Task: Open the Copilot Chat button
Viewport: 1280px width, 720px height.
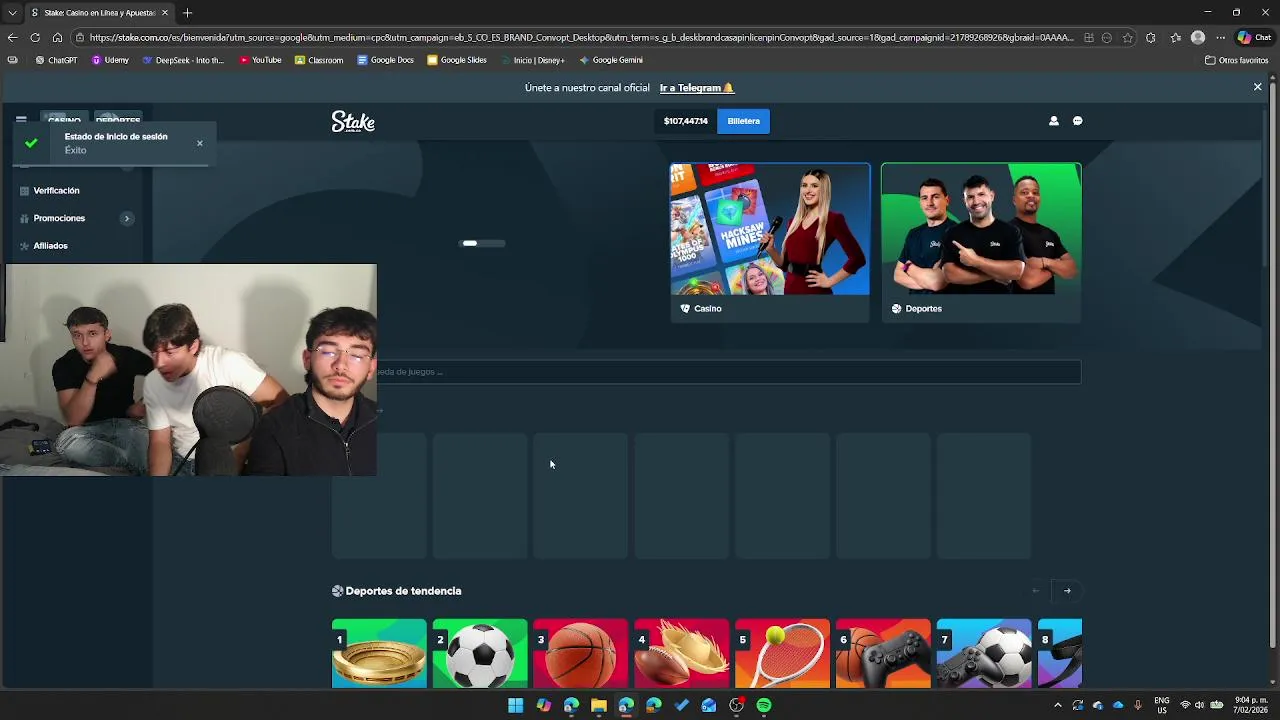Action: [1254, 37]
